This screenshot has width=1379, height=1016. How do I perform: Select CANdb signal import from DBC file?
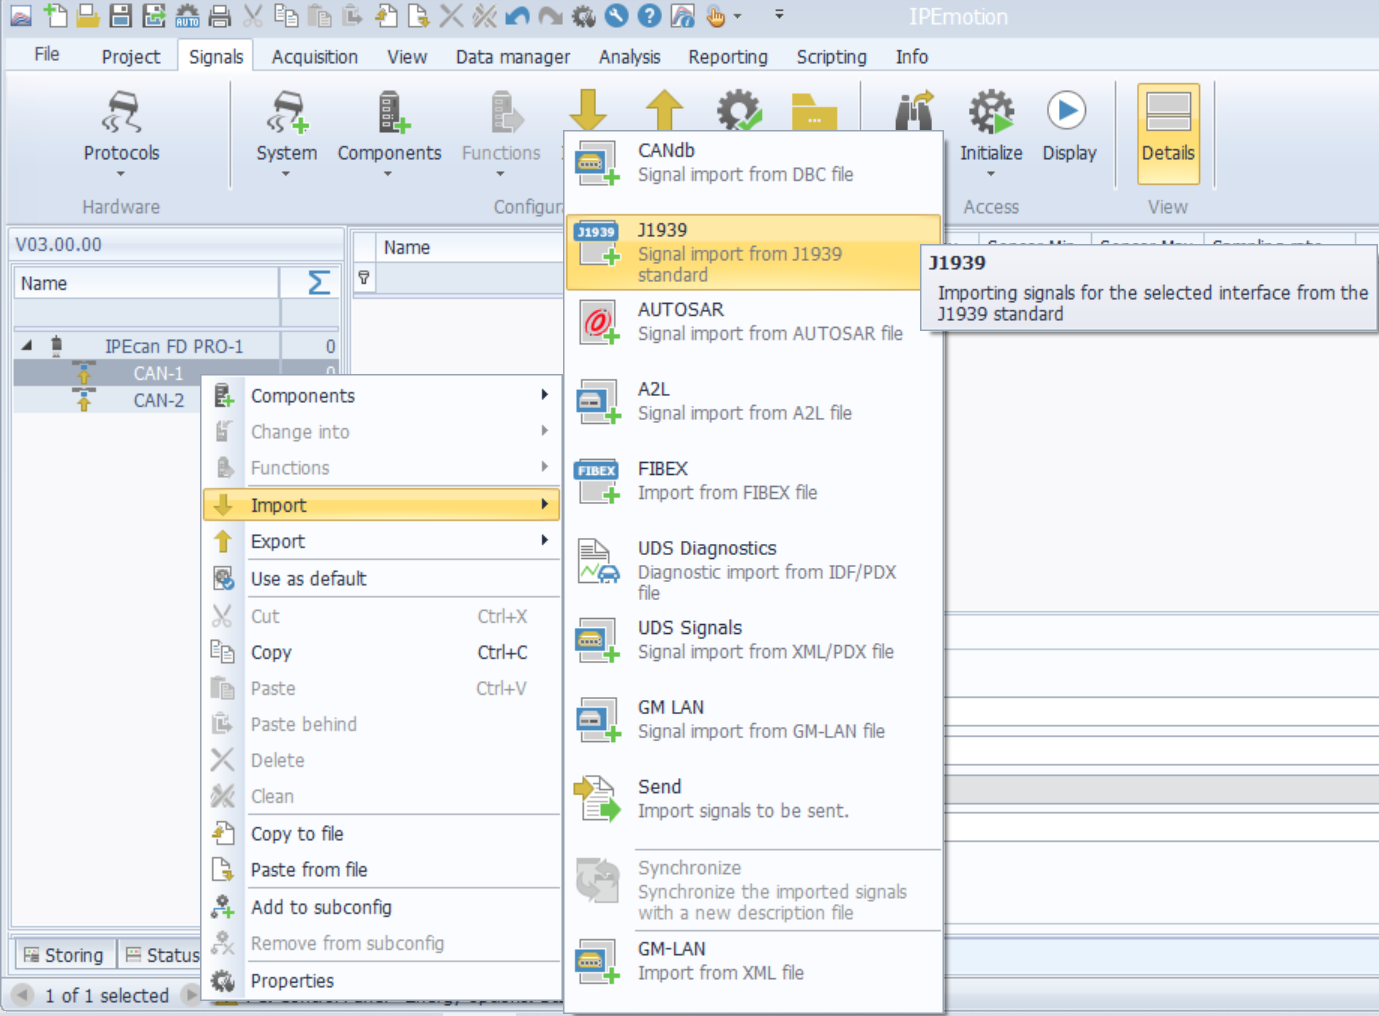pos(754,162)
